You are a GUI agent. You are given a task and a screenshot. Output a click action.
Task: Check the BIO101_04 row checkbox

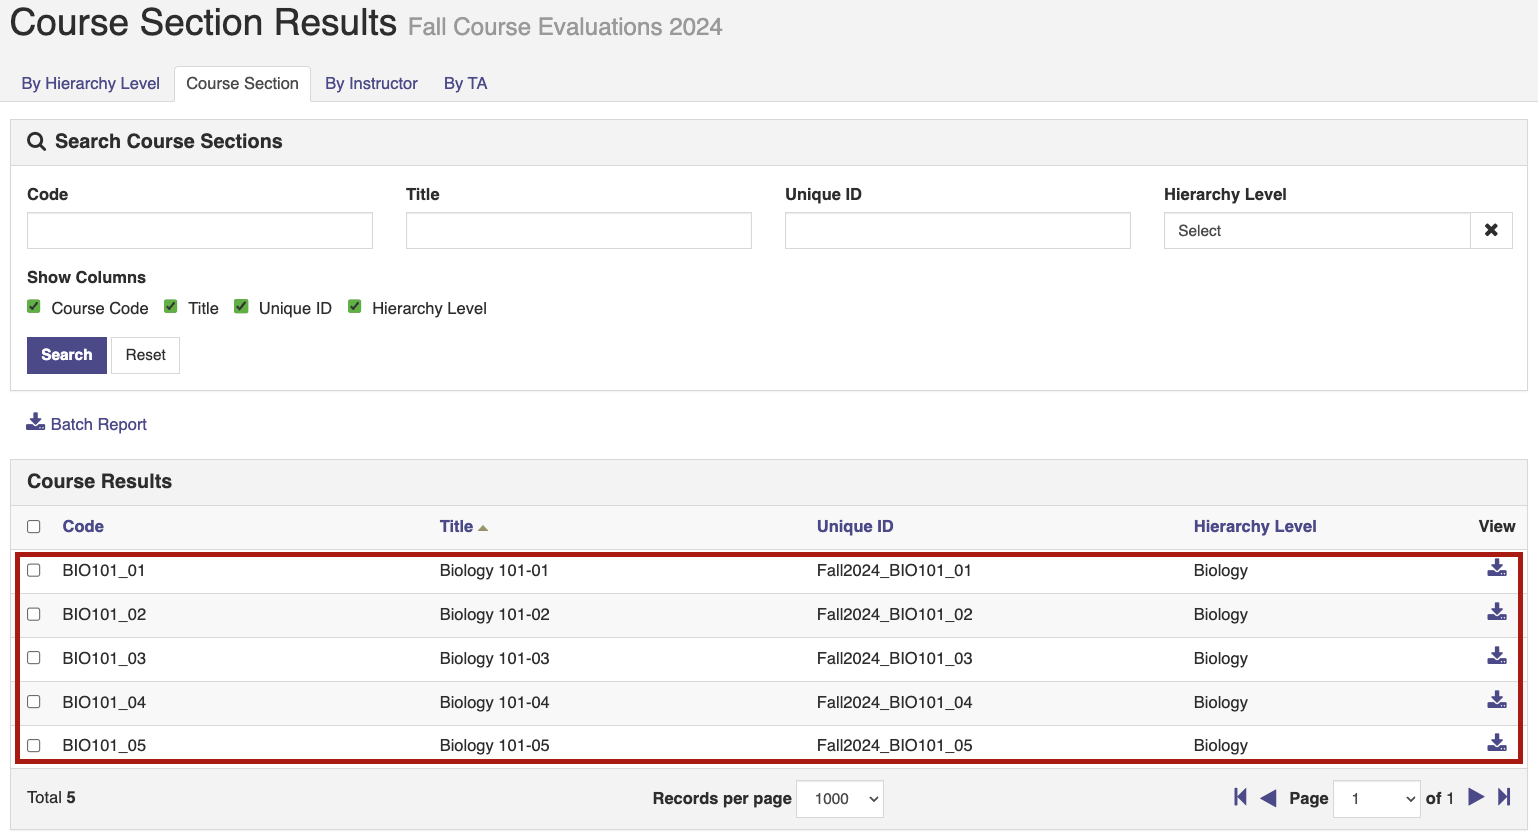pyautogui.click(x=34, y=702)
